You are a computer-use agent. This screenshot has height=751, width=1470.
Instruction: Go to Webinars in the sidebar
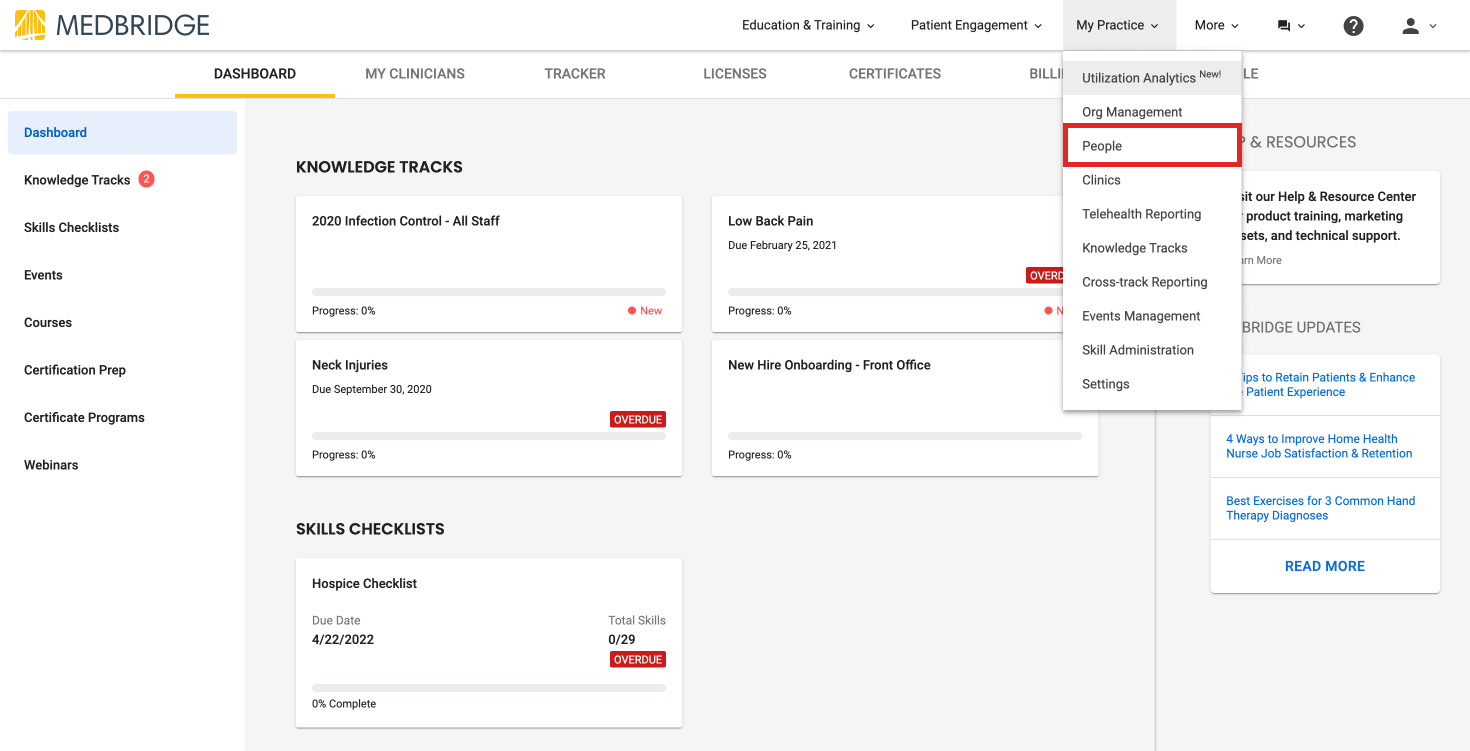[51, 465]
